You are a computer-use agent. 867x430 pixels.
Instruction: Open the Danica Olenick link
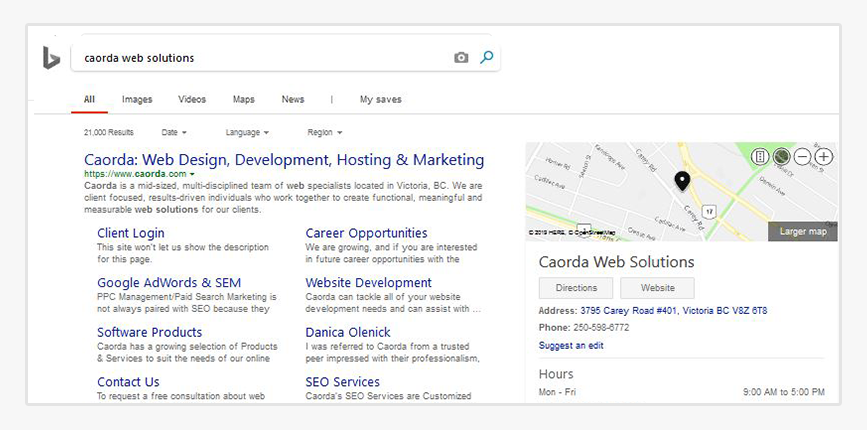348,332
